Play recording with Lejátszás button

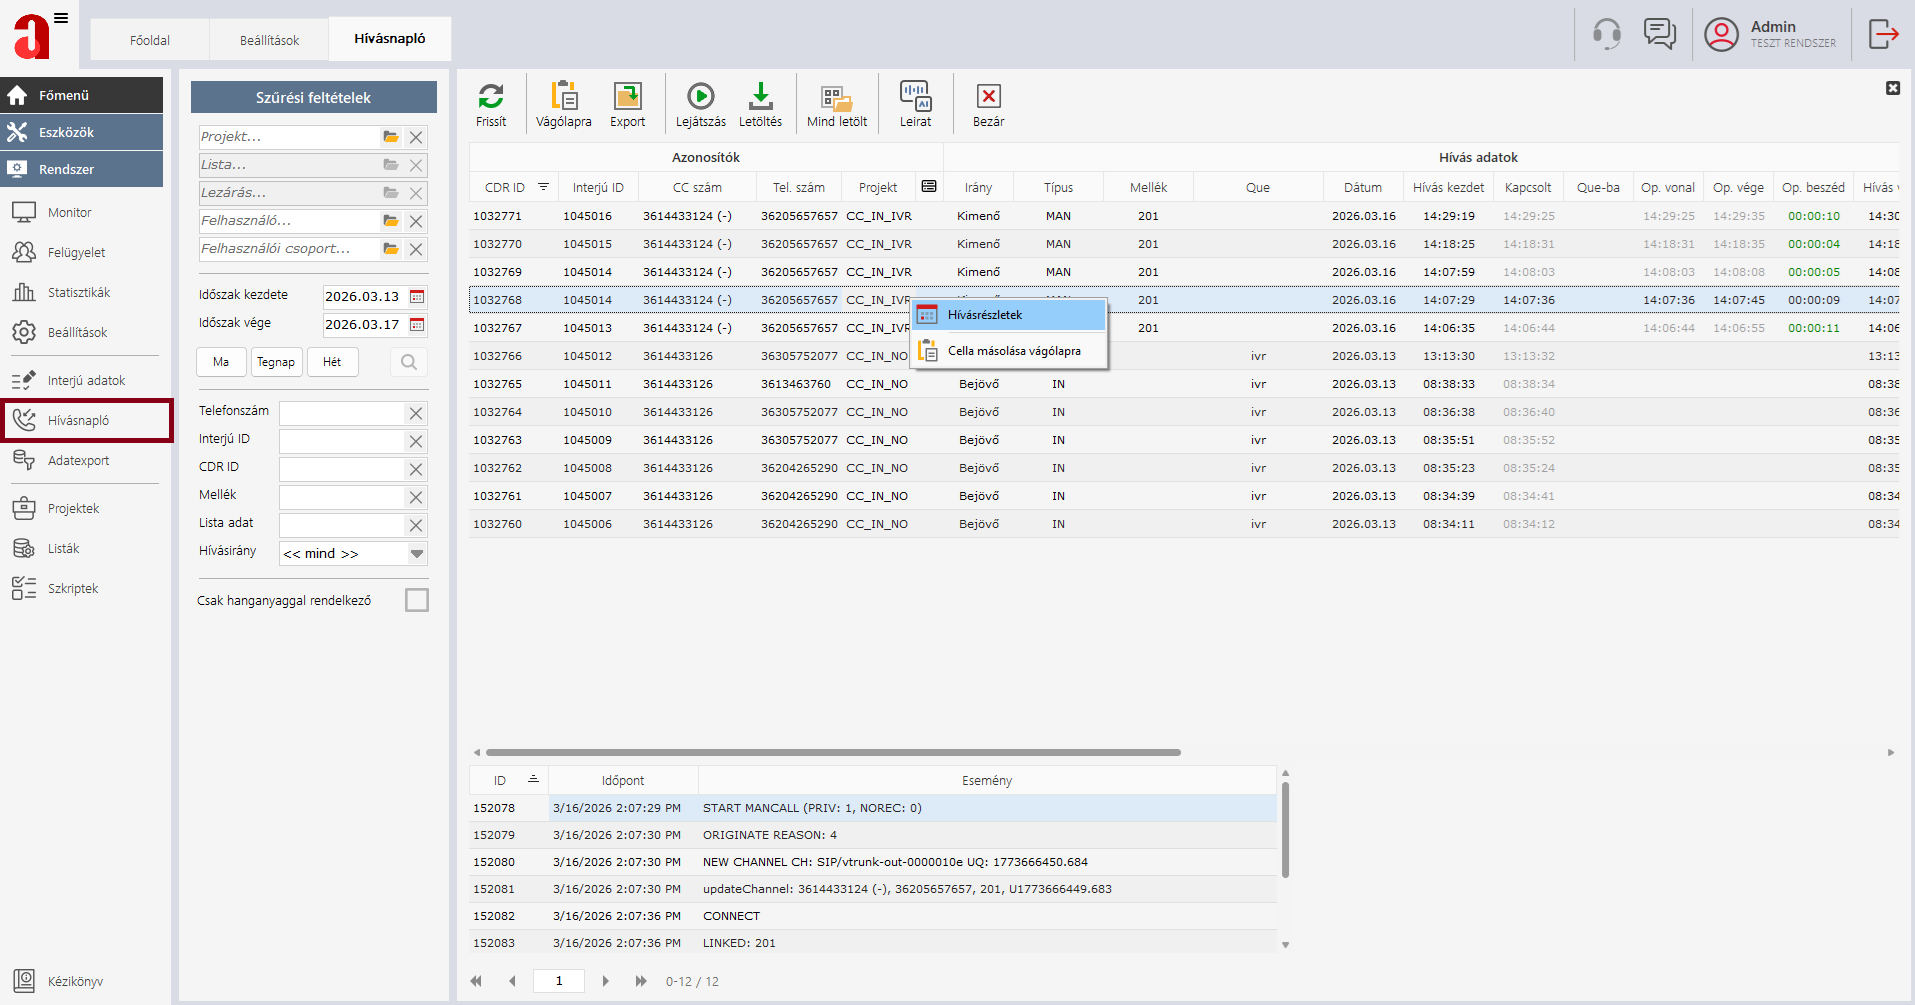point(700,97)
